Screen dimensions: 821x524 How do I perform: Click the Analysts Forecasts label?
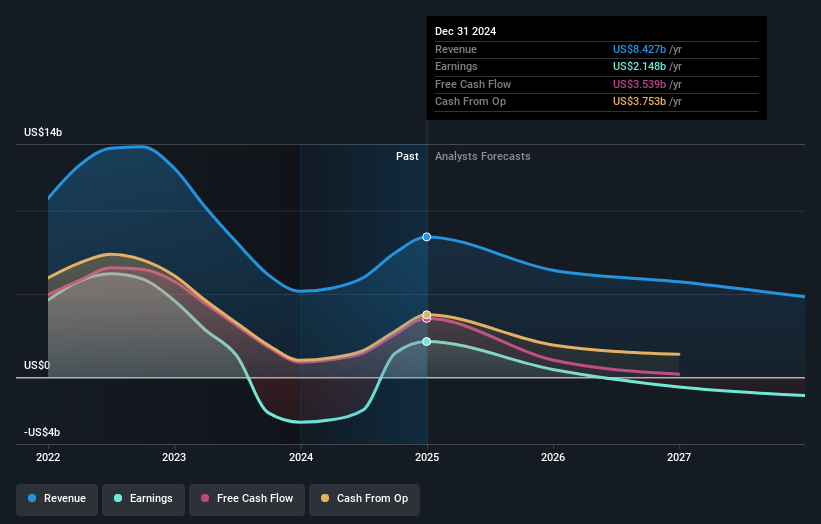tap(483, 157)
